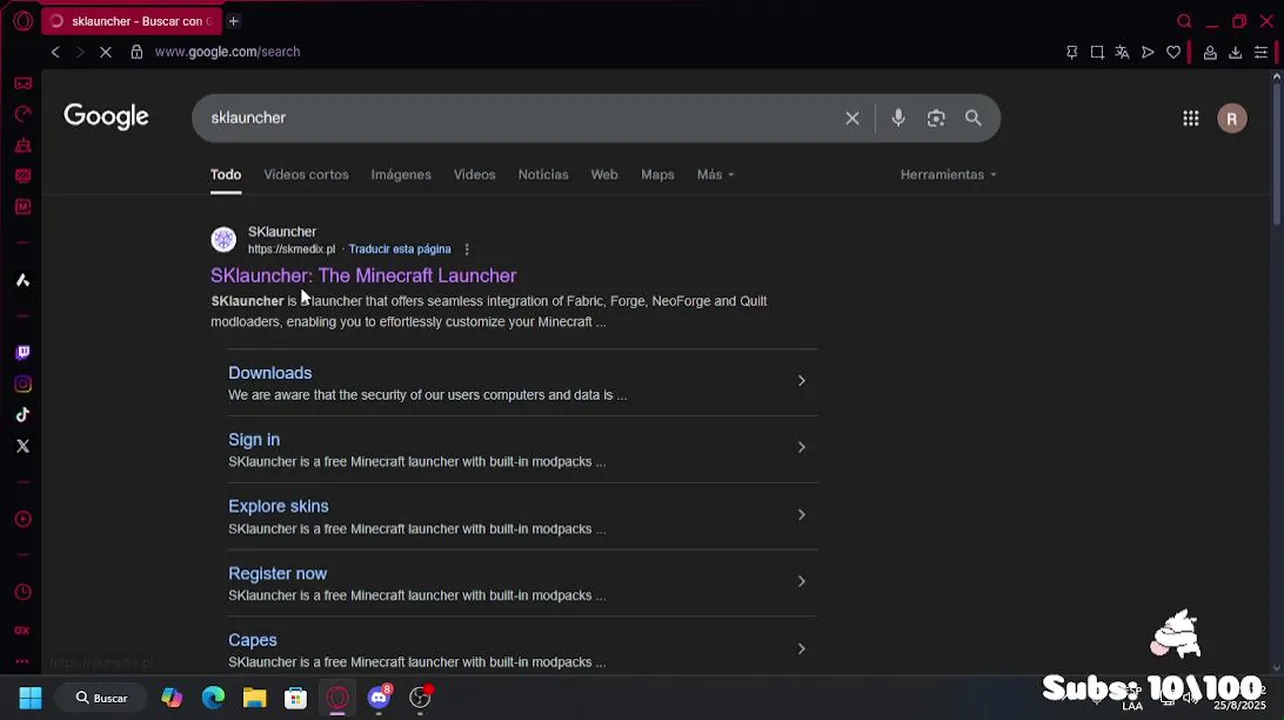Switch to Imágenes tab
The height and width of the screenshot is (720, 1284).
(401, 174)
